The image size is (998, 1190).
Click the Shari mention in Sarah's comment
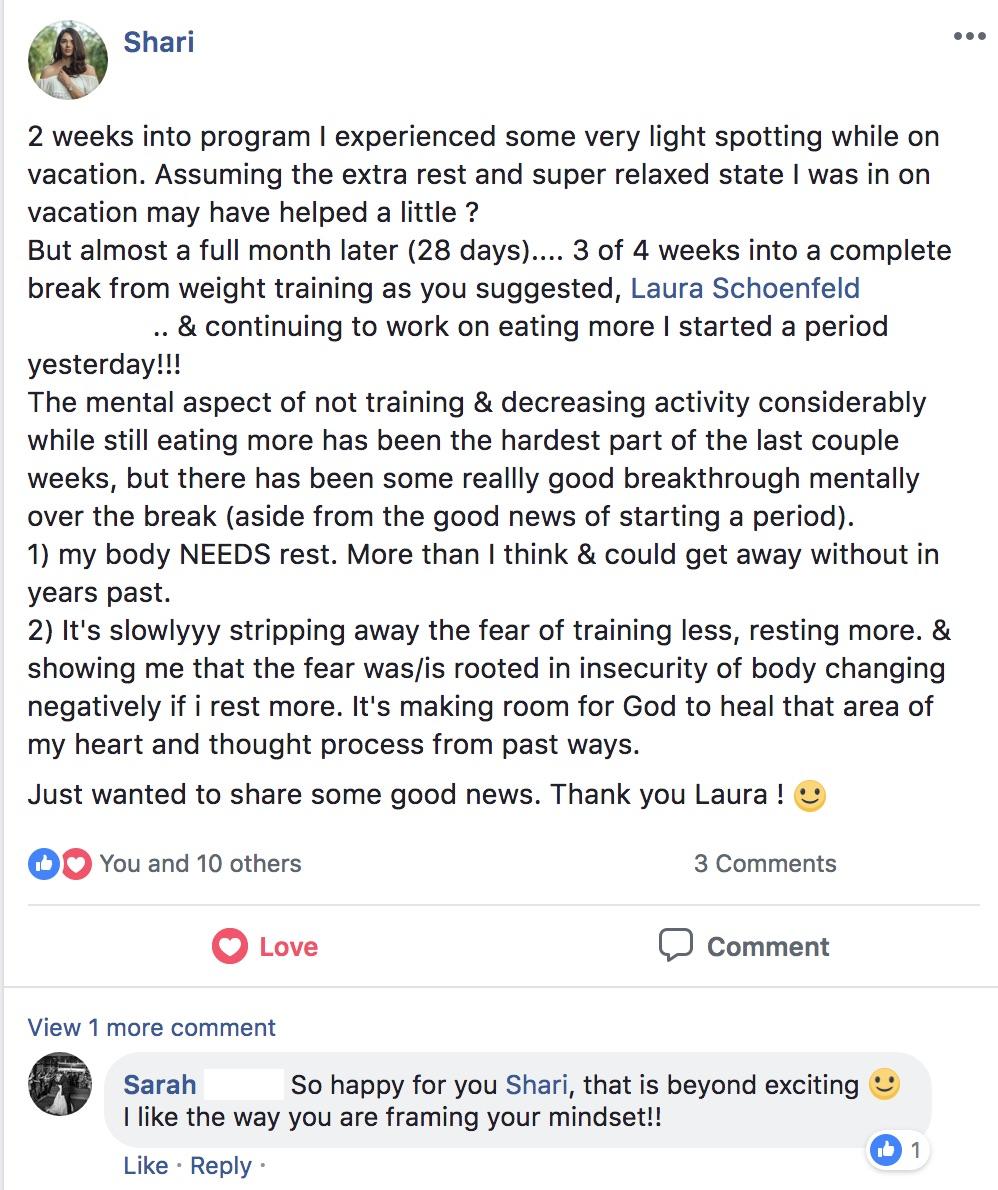(x=537, y=1085)
